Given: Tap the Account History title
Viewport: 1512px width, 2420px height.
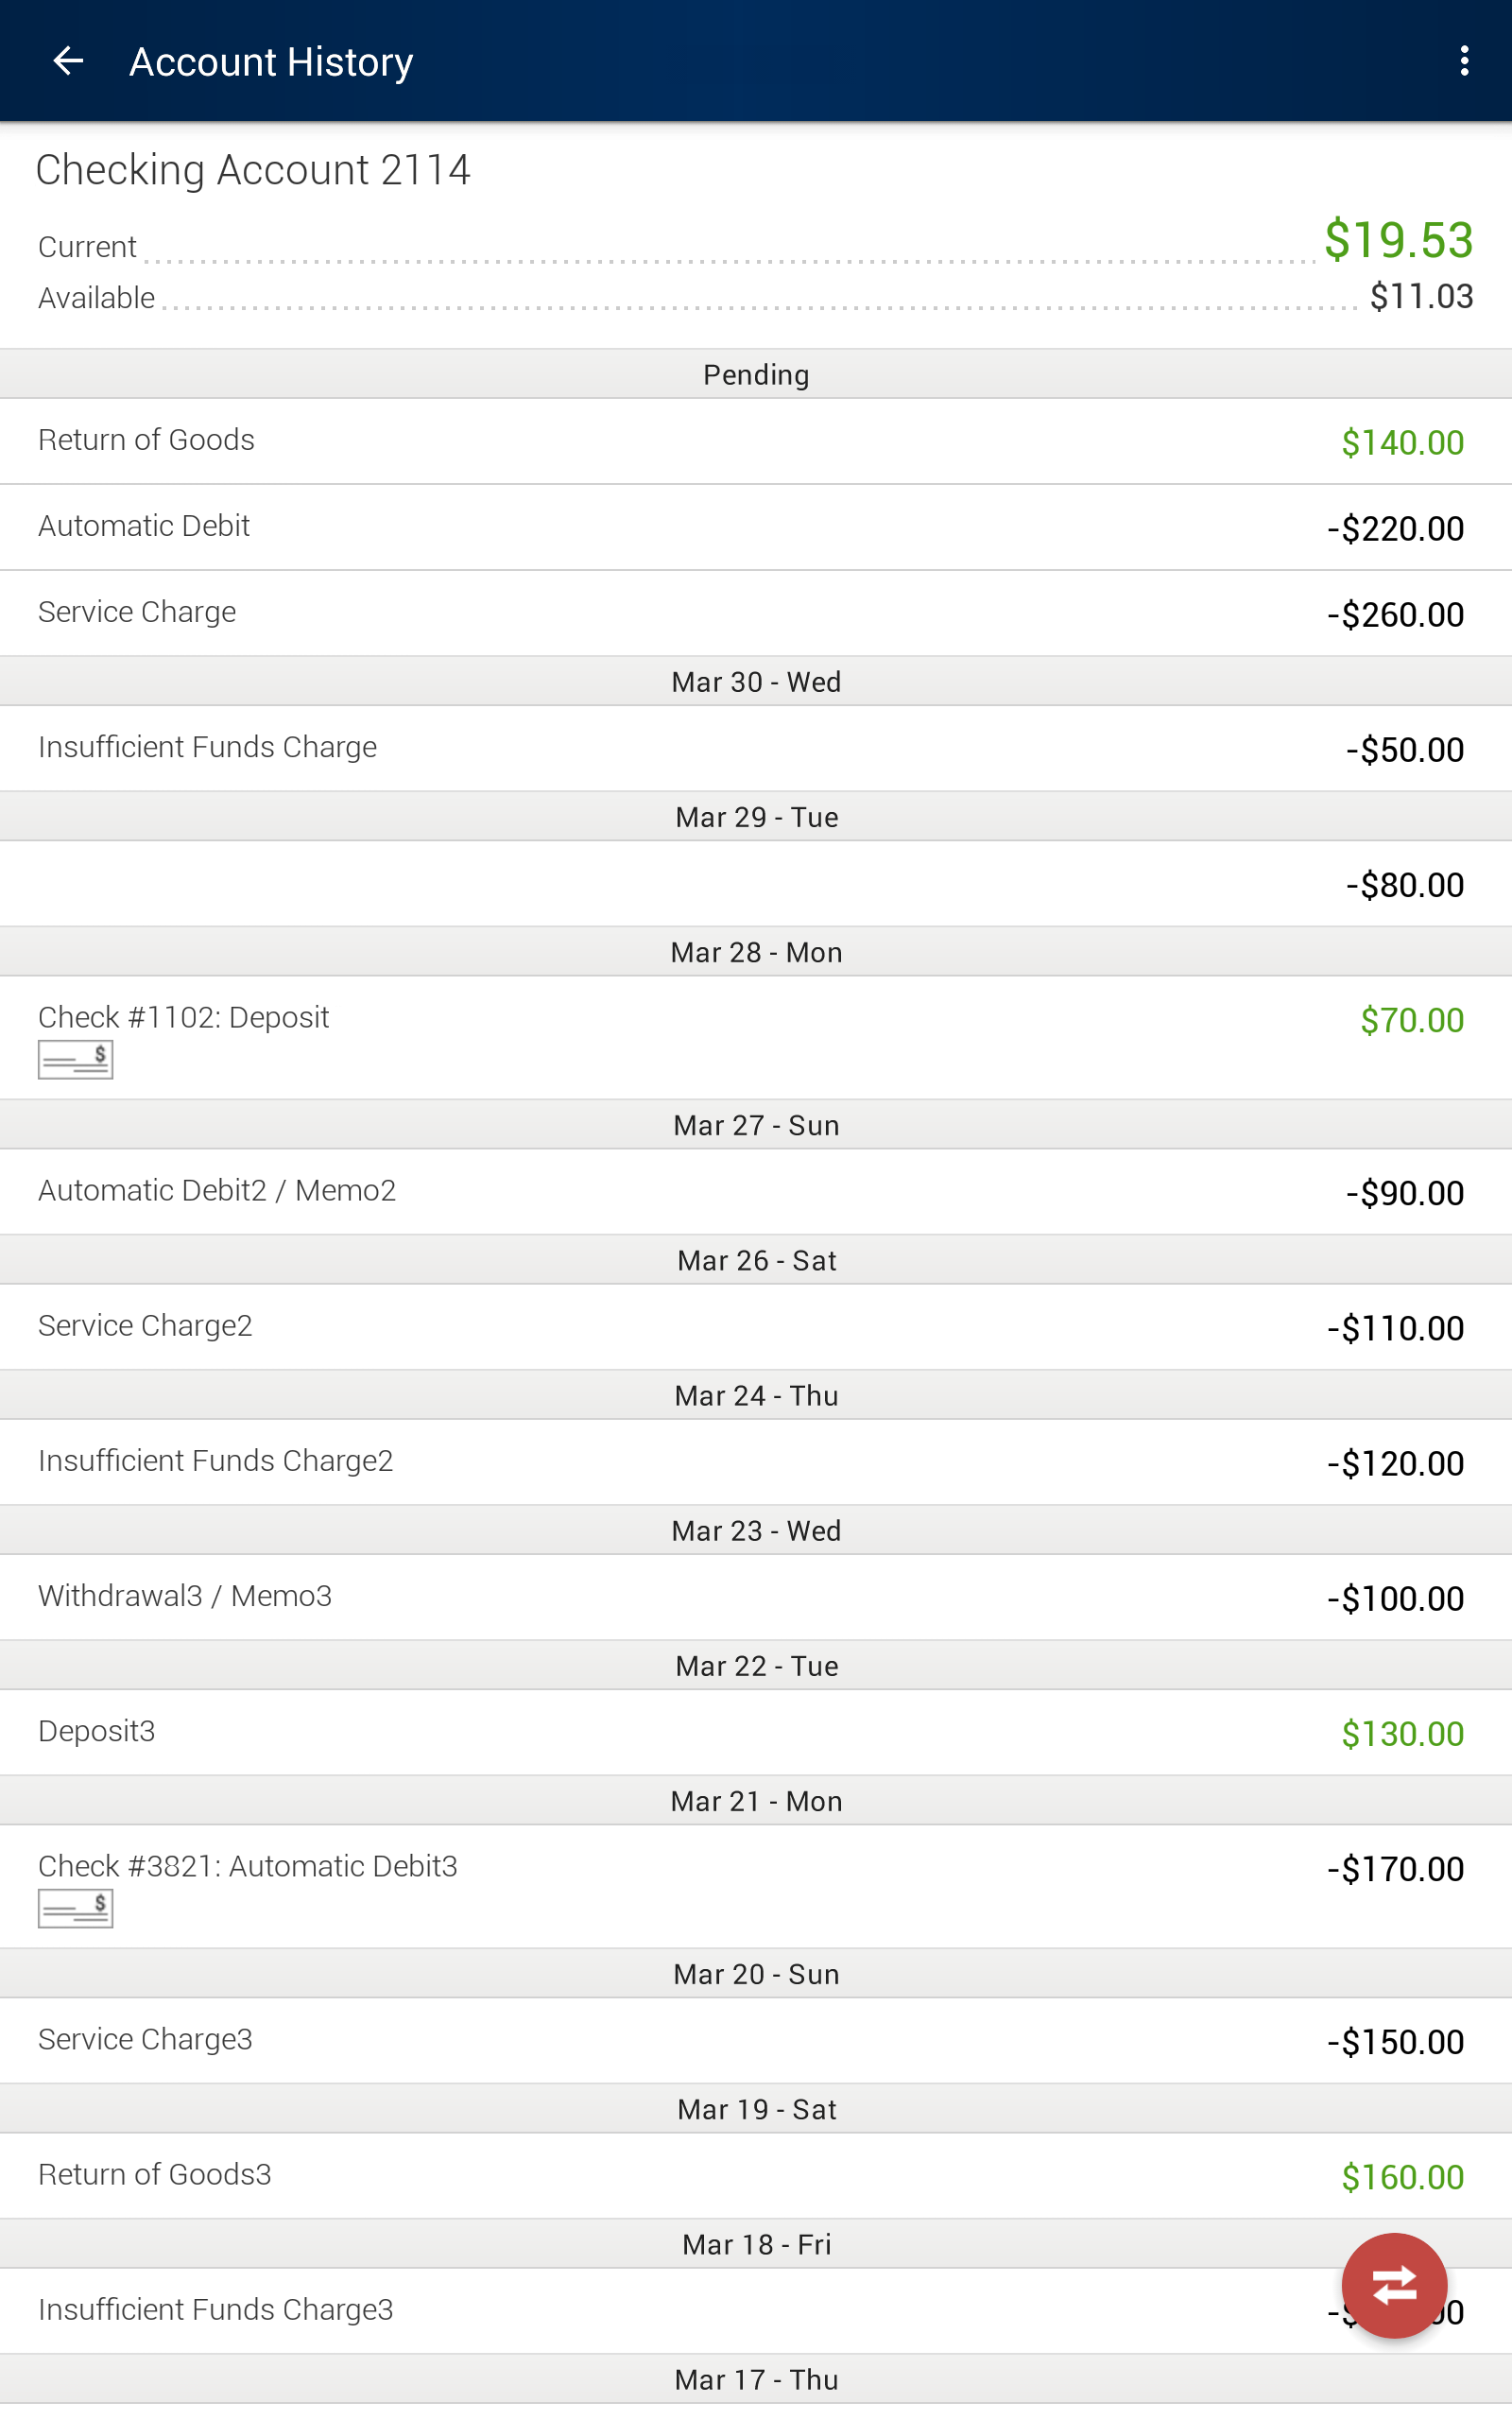Looking at the screenshot, I should (x=271, y=62).
